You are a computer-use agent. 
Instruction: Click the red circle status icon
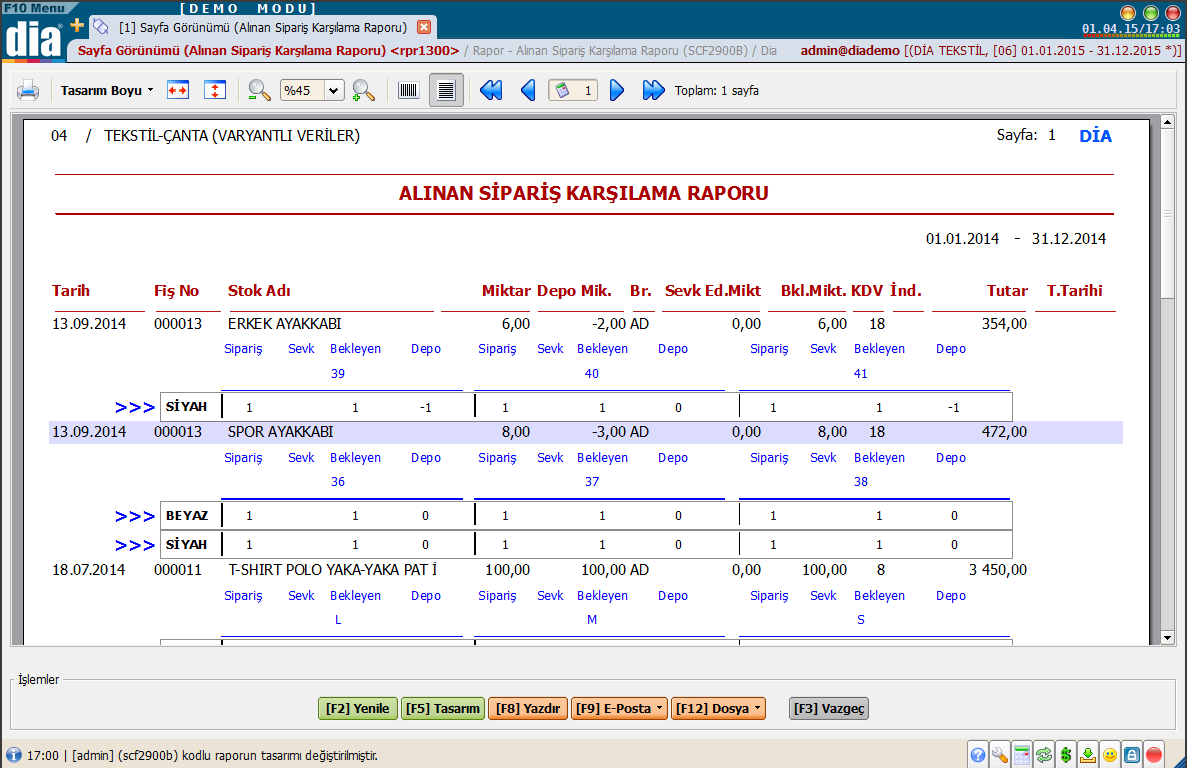click(1154, 754)
